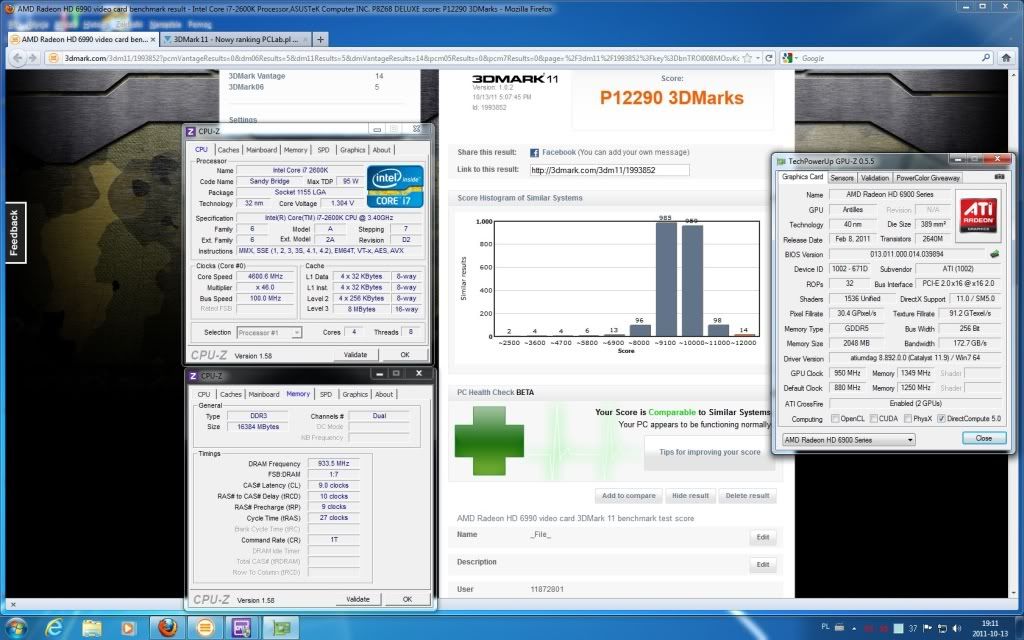The image size is (1024, 640).
Task: Switch to the Mainboard tab in top CPU-Z
Action: pos(261,150)
